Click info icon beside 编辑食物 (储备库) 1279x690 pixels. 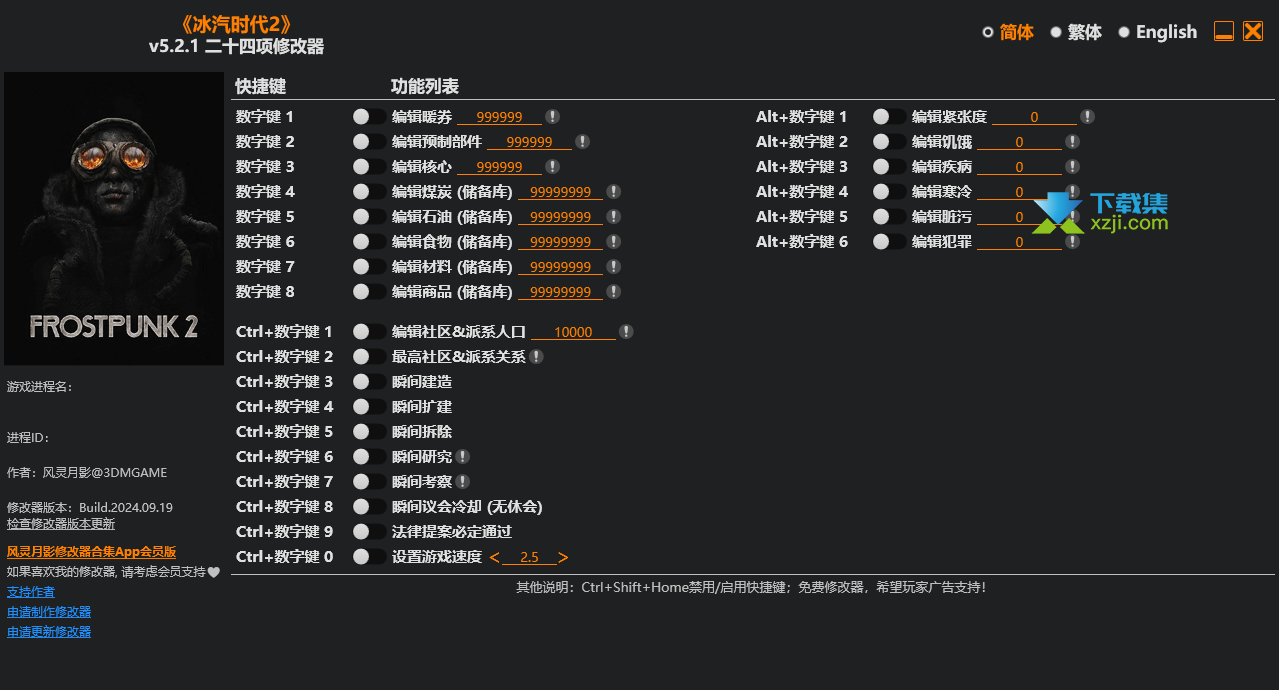(613, 242)
